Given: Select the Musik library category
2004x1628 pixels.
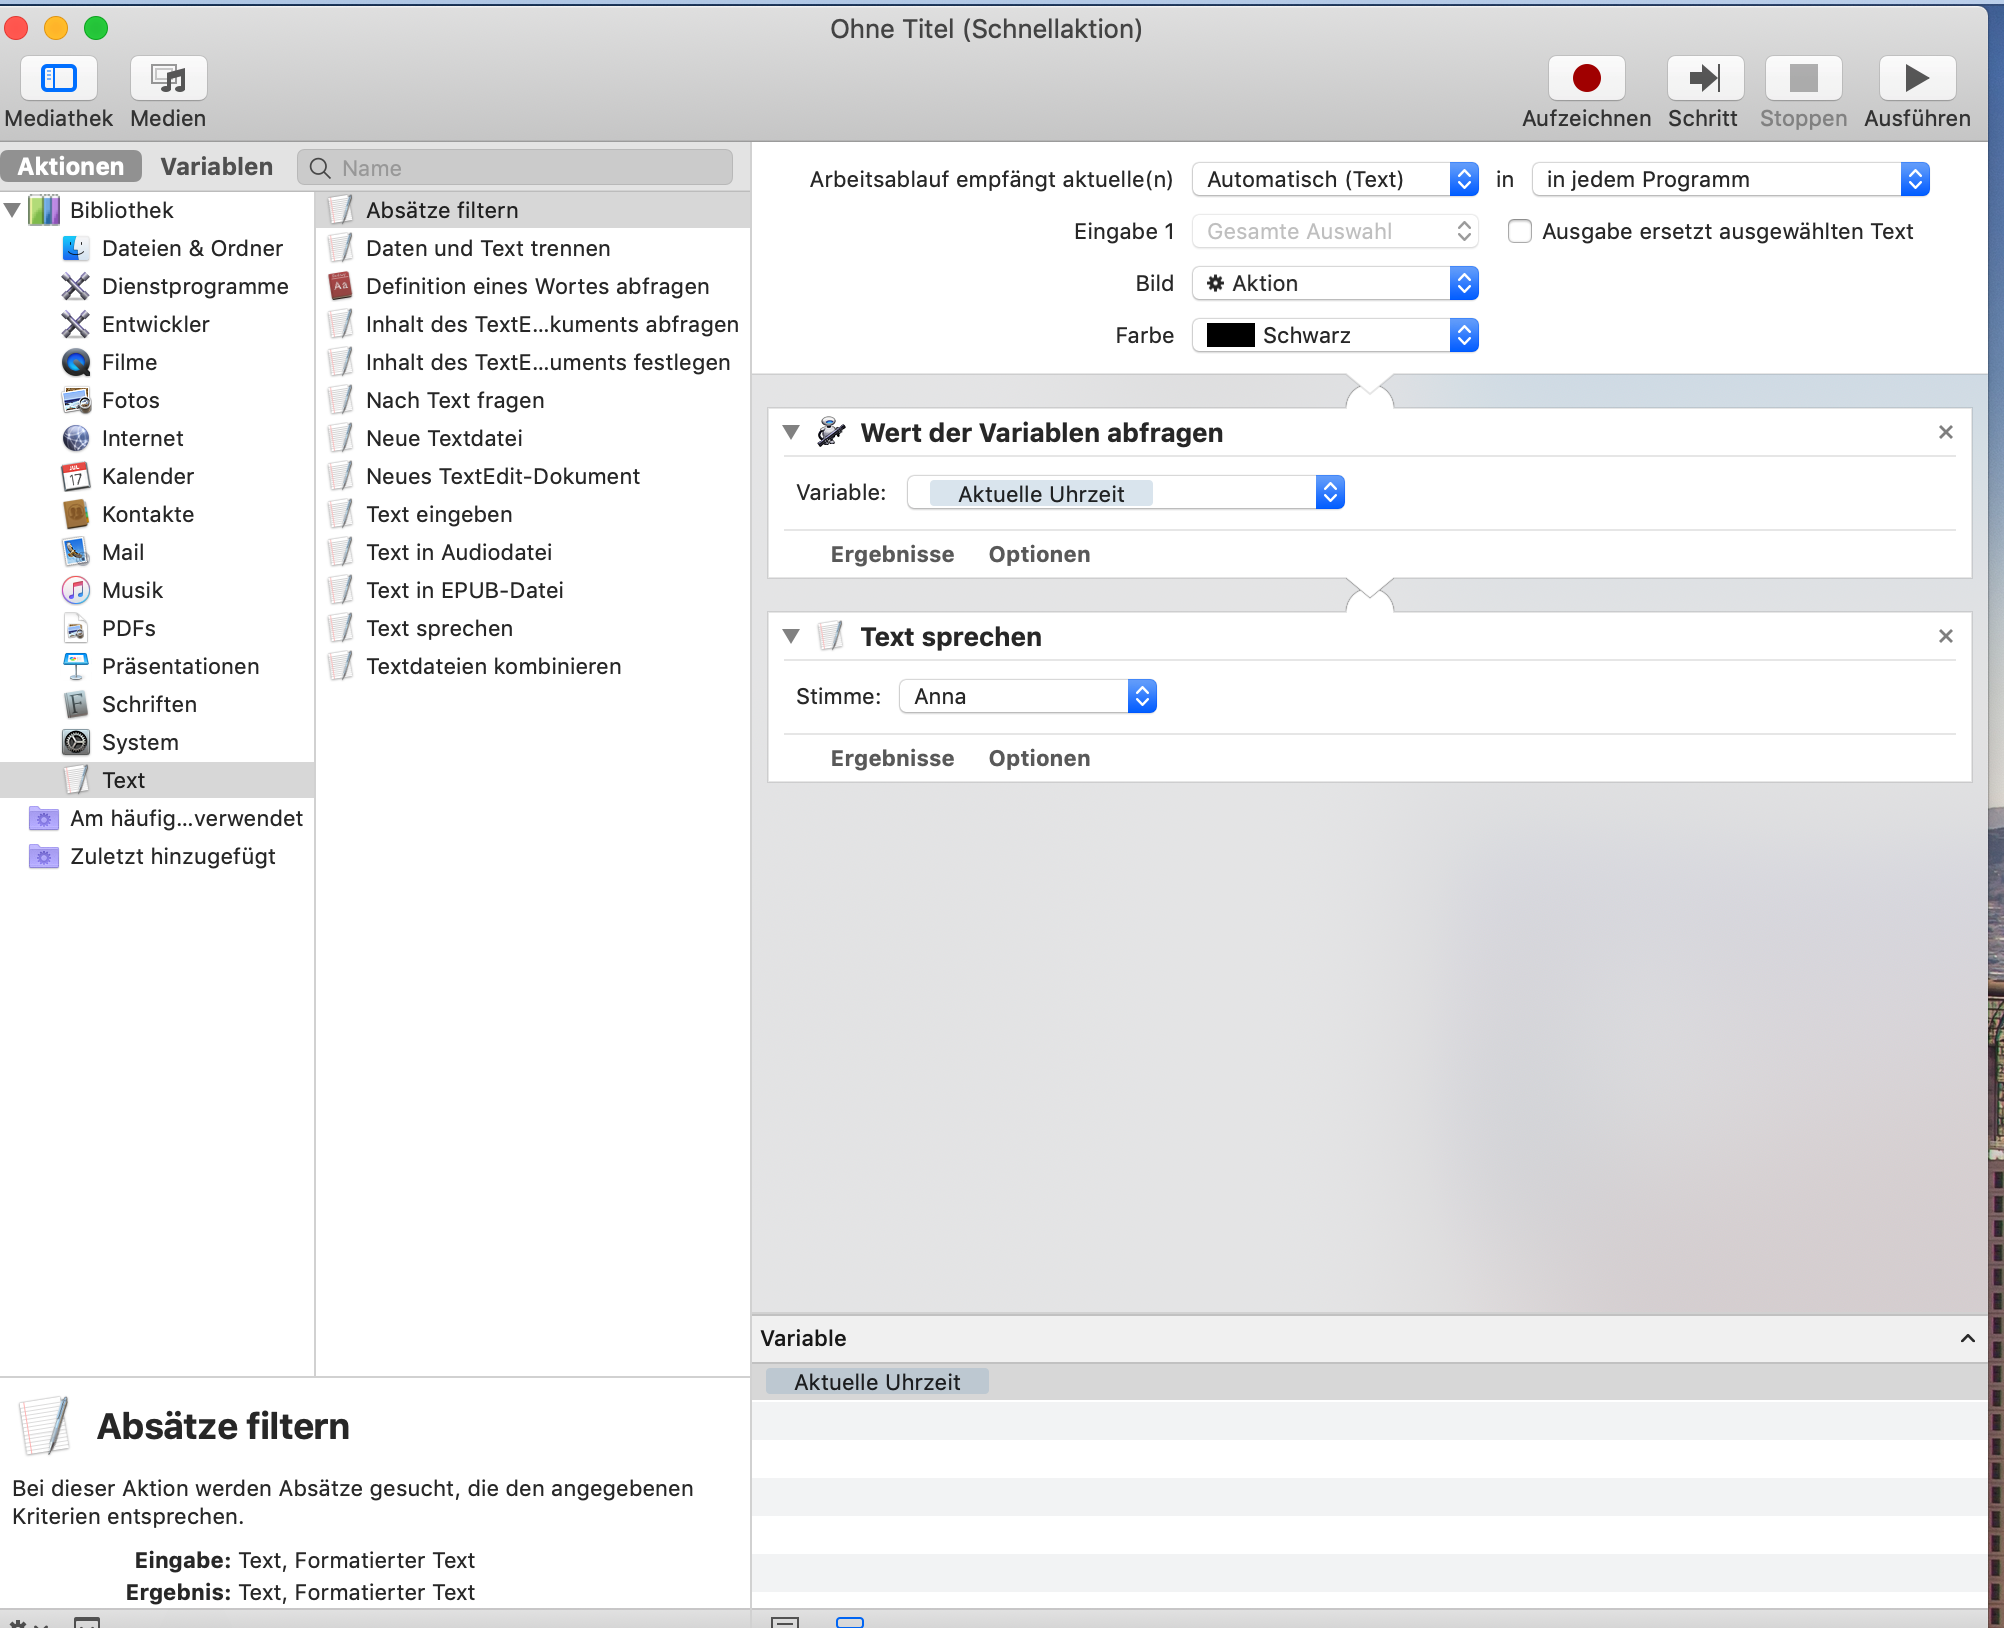Looking at the screenshot, I should coord(132,591).
